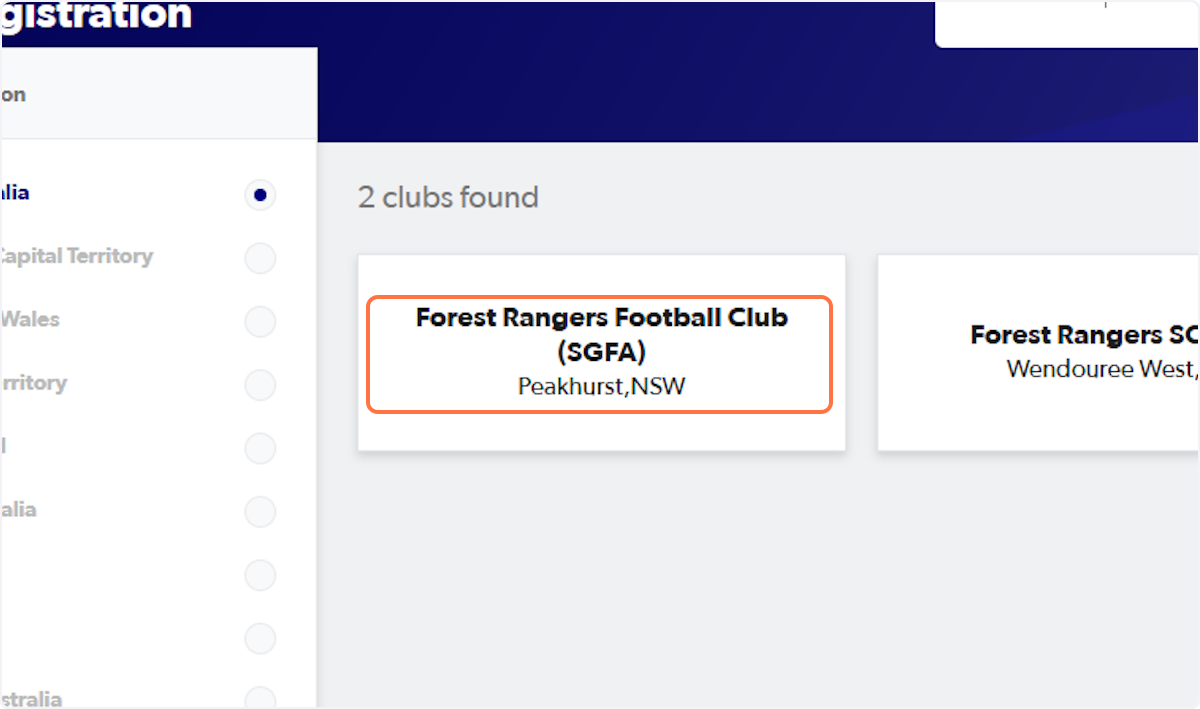Click the sidebar section header ending in 'on'
1200x709 pixels.
(11, 93)
